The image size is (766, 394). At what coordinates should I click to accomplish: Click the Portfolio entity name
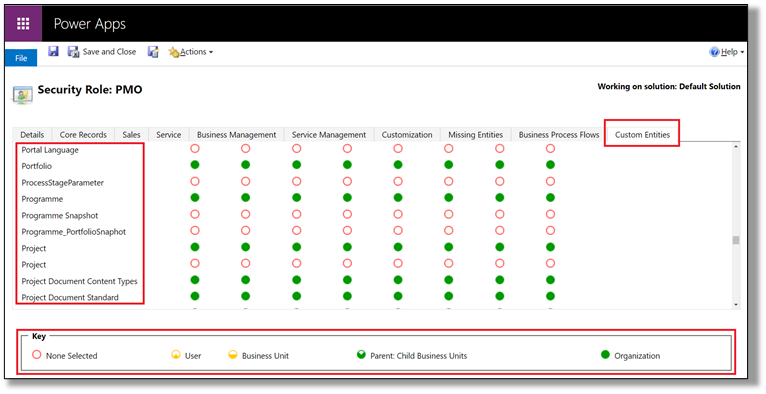click(x=37, y=166)
